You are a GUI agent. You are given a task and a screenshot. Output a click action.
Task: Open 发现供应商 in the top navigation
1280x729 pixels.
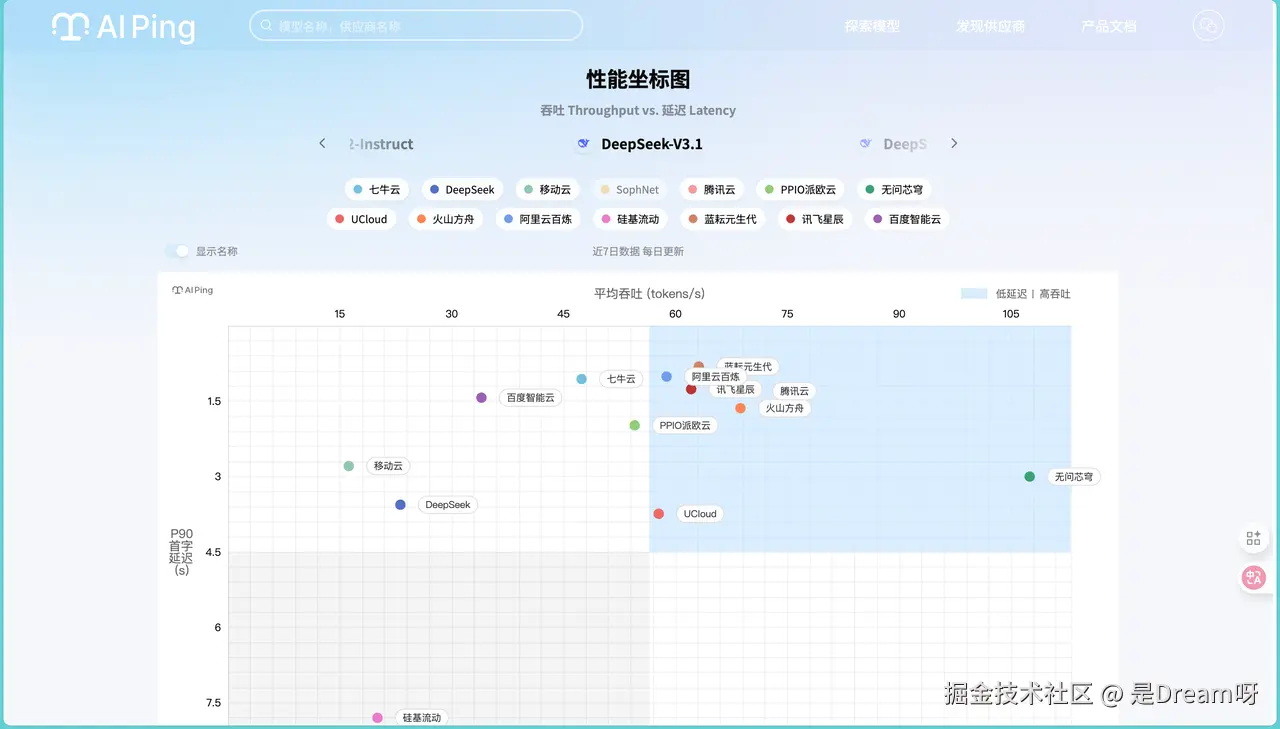990,27
